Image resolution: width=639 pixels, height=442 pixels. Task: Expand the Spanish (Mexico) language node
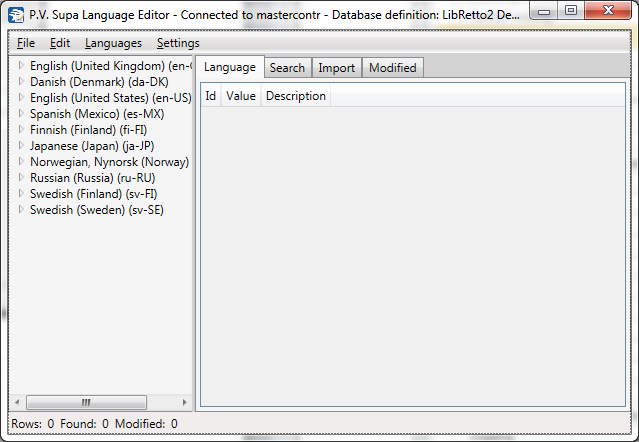pyautogui.click(x=21, y=114)
